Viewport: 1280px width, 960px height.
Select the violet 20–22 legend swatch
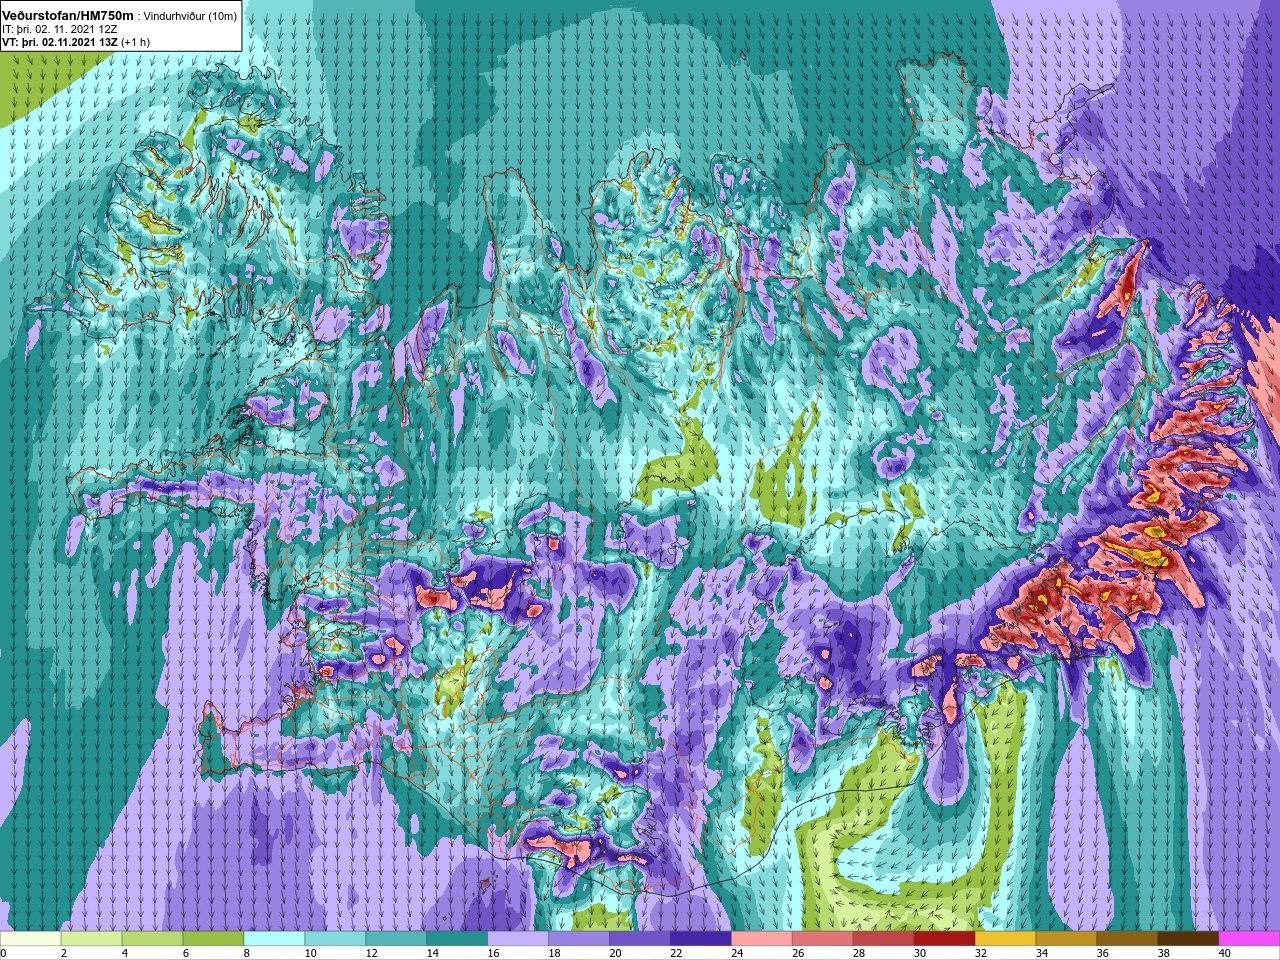pos(641,940)
